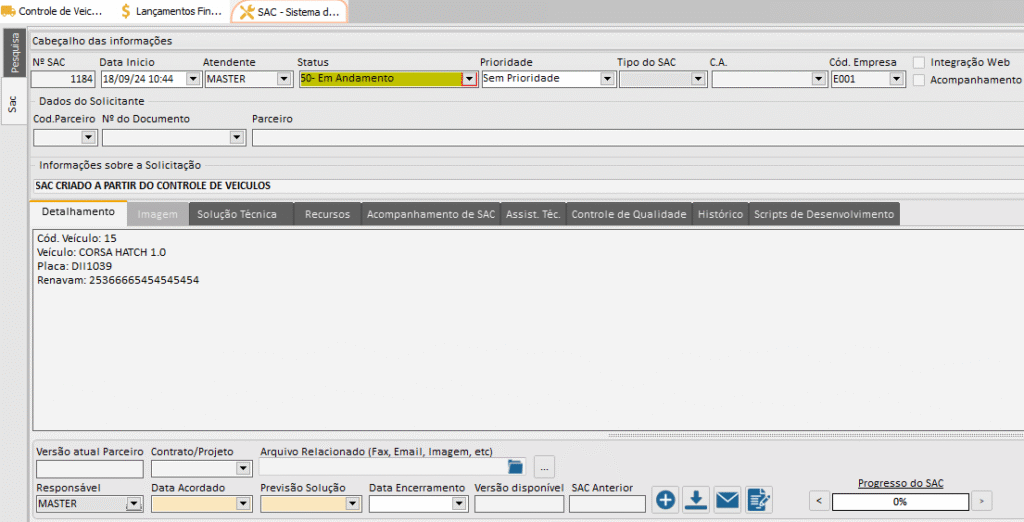Open the Contrato/Projeto dropdown
The height and width of the screenshot is (522, 1024).
click(243, 468)
